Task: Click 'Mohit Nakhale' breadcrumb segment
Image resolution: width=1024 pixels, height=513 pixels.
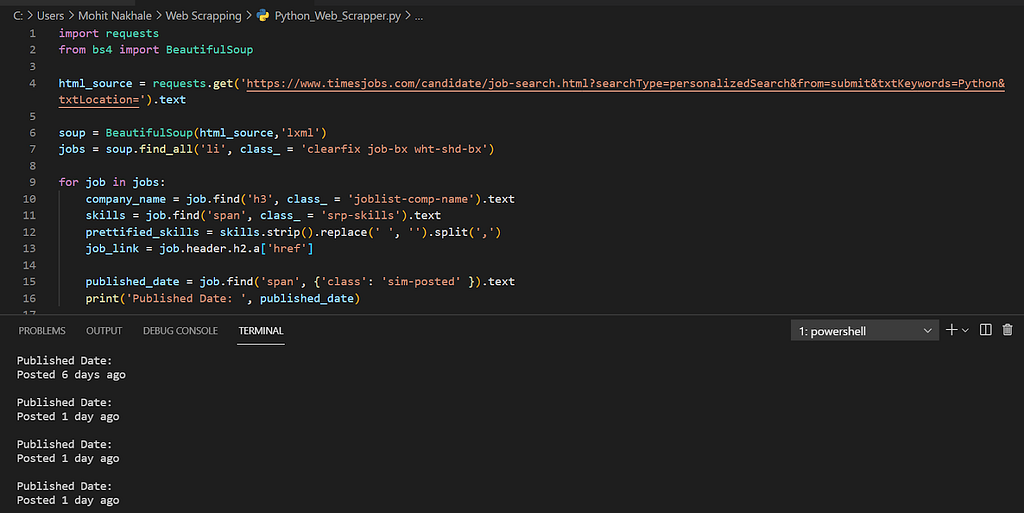Action: 115,16
